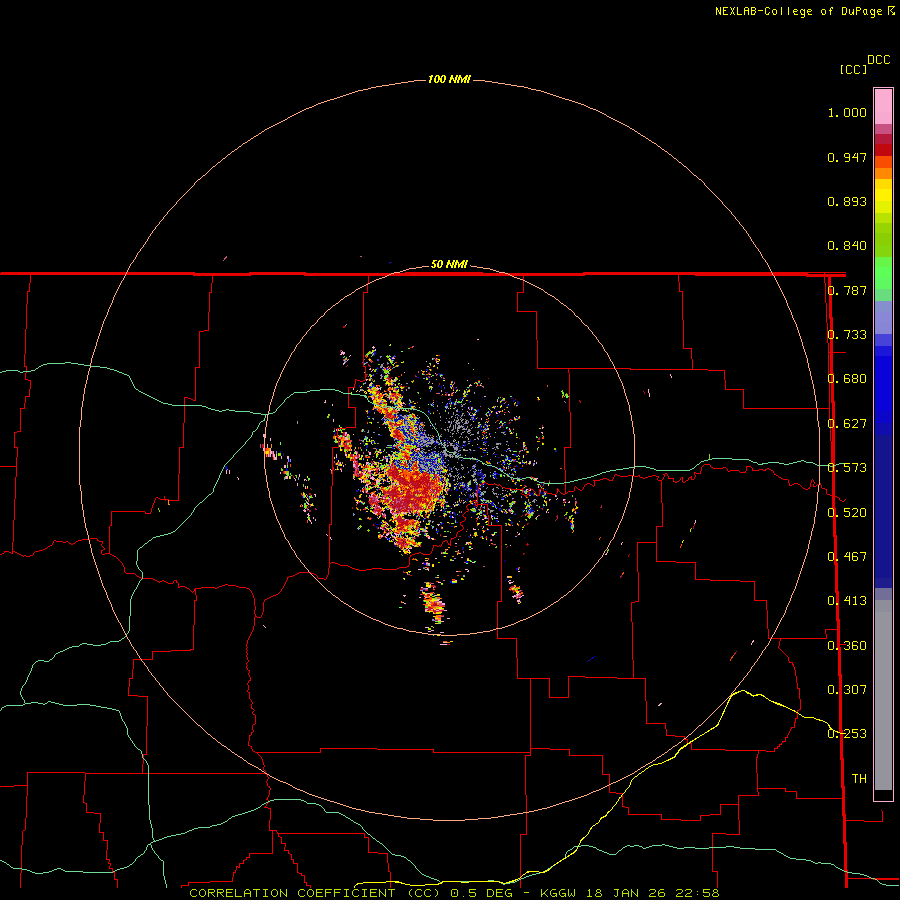This screenshot has height=900, width=900.
Task: Select the 0.520 scale value
Action: pyautogui.click(x=847, y=513)
